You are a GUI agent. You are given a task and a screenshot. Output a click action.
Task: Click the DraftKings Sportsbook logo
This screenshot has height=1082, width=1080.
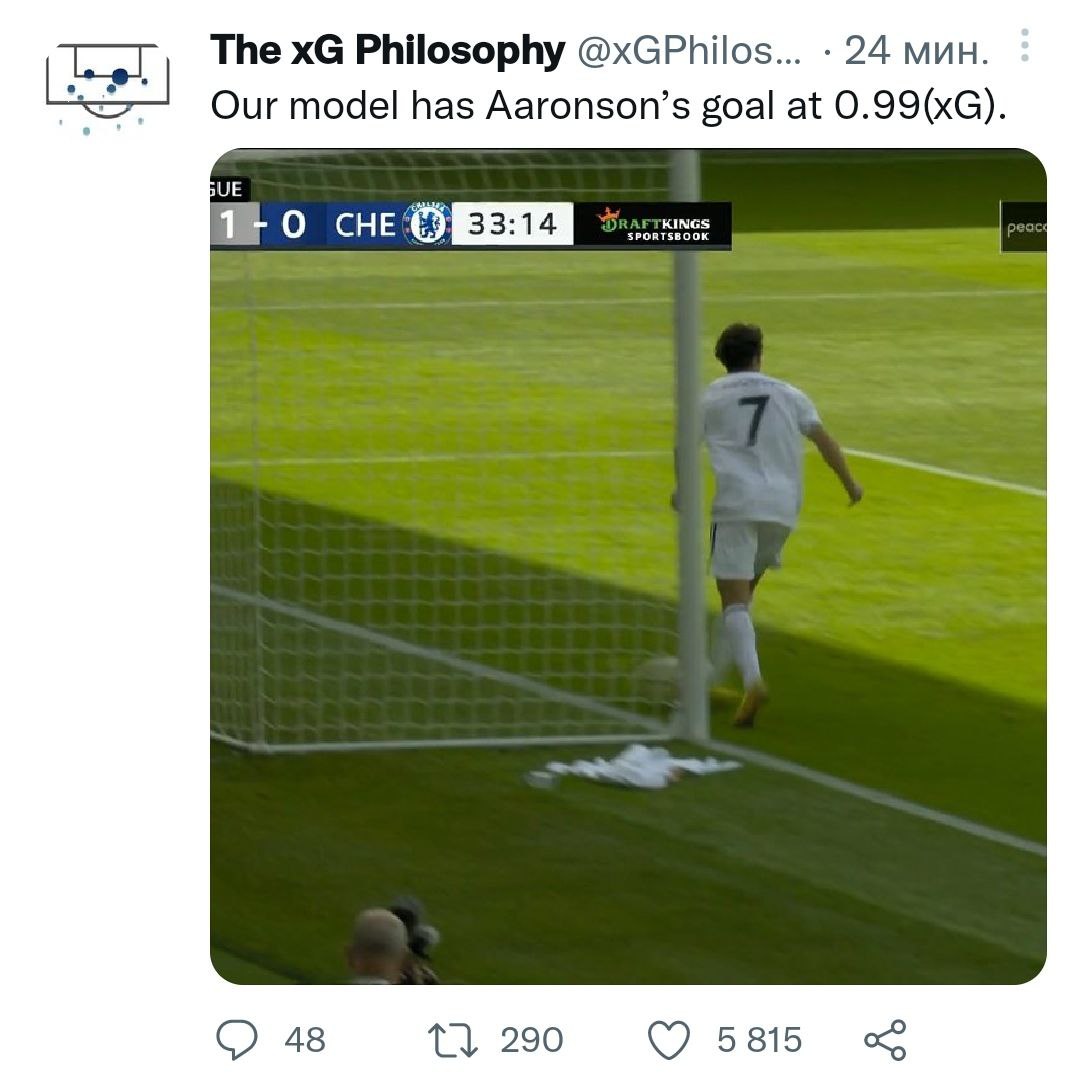coord(654,225)
